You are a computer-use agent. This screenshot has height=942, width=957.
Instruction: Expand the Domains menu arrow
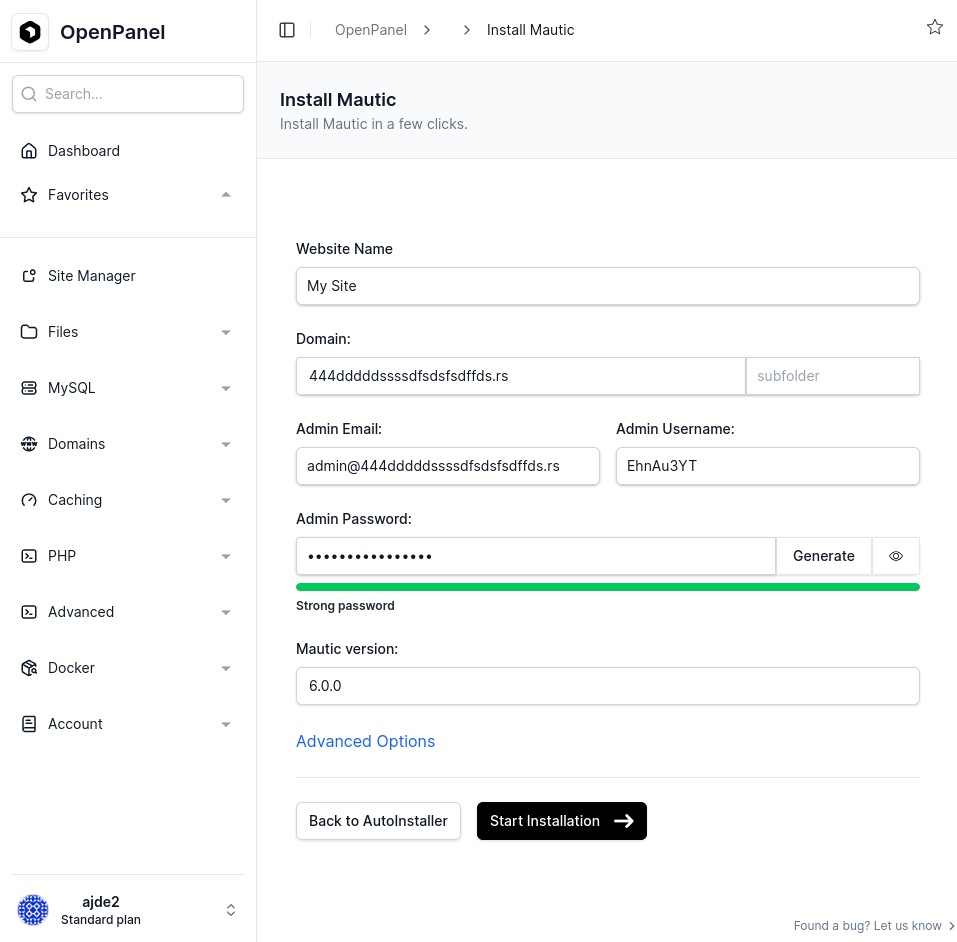click(226, 444)
